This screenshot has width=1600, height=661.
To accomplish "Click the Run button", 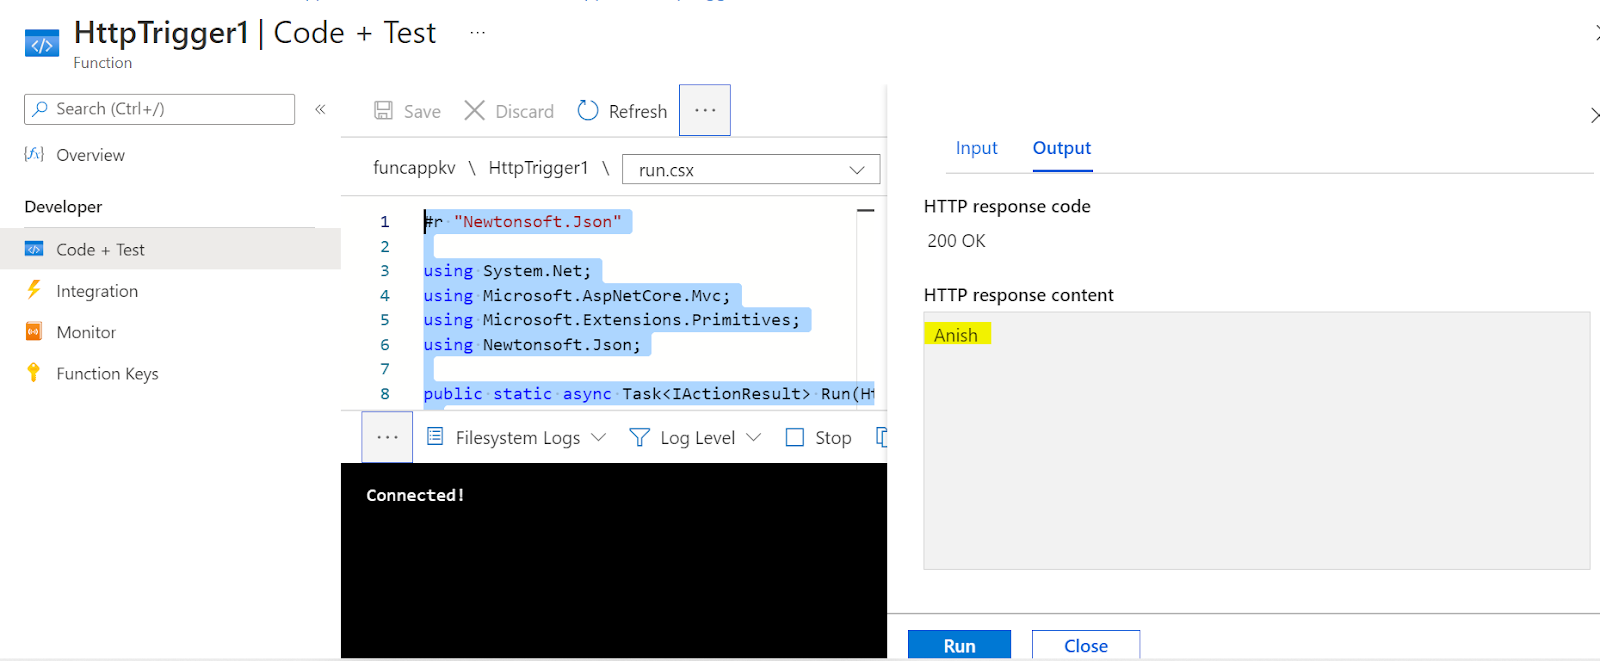I will click(x=959, y=645).
